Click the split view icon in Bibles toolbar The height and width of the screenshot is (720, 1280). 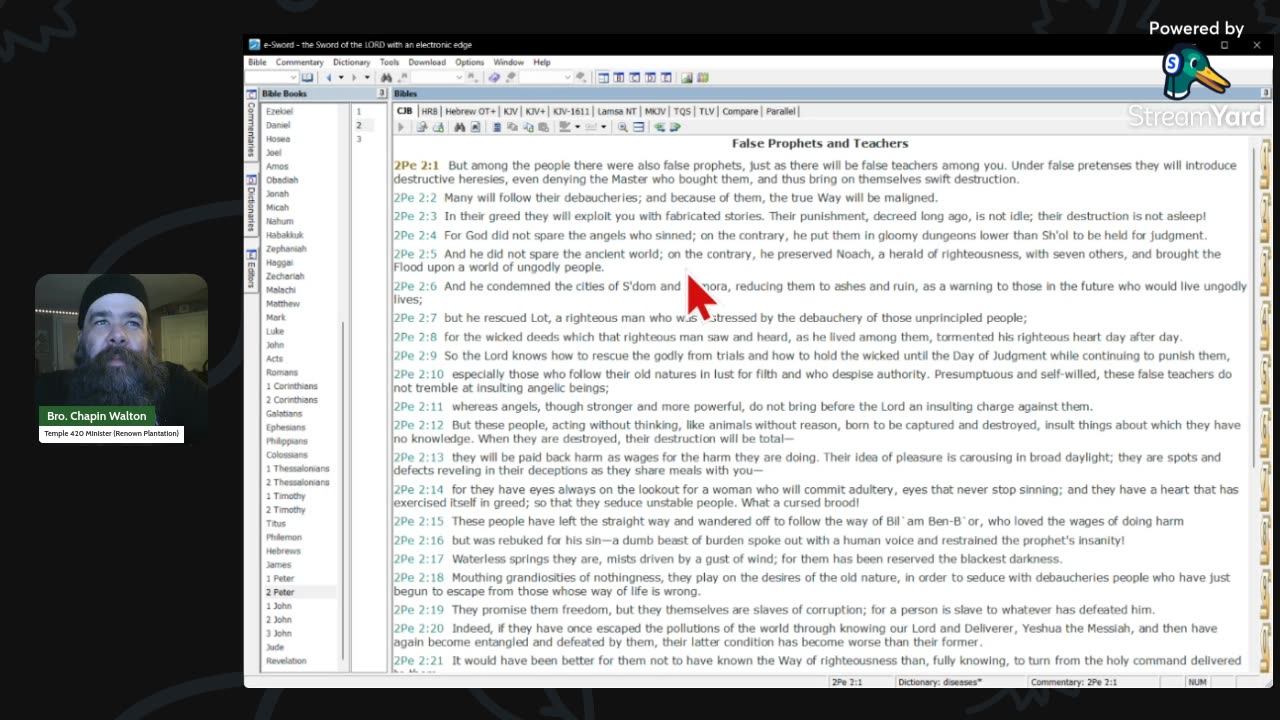pos(638,127)
